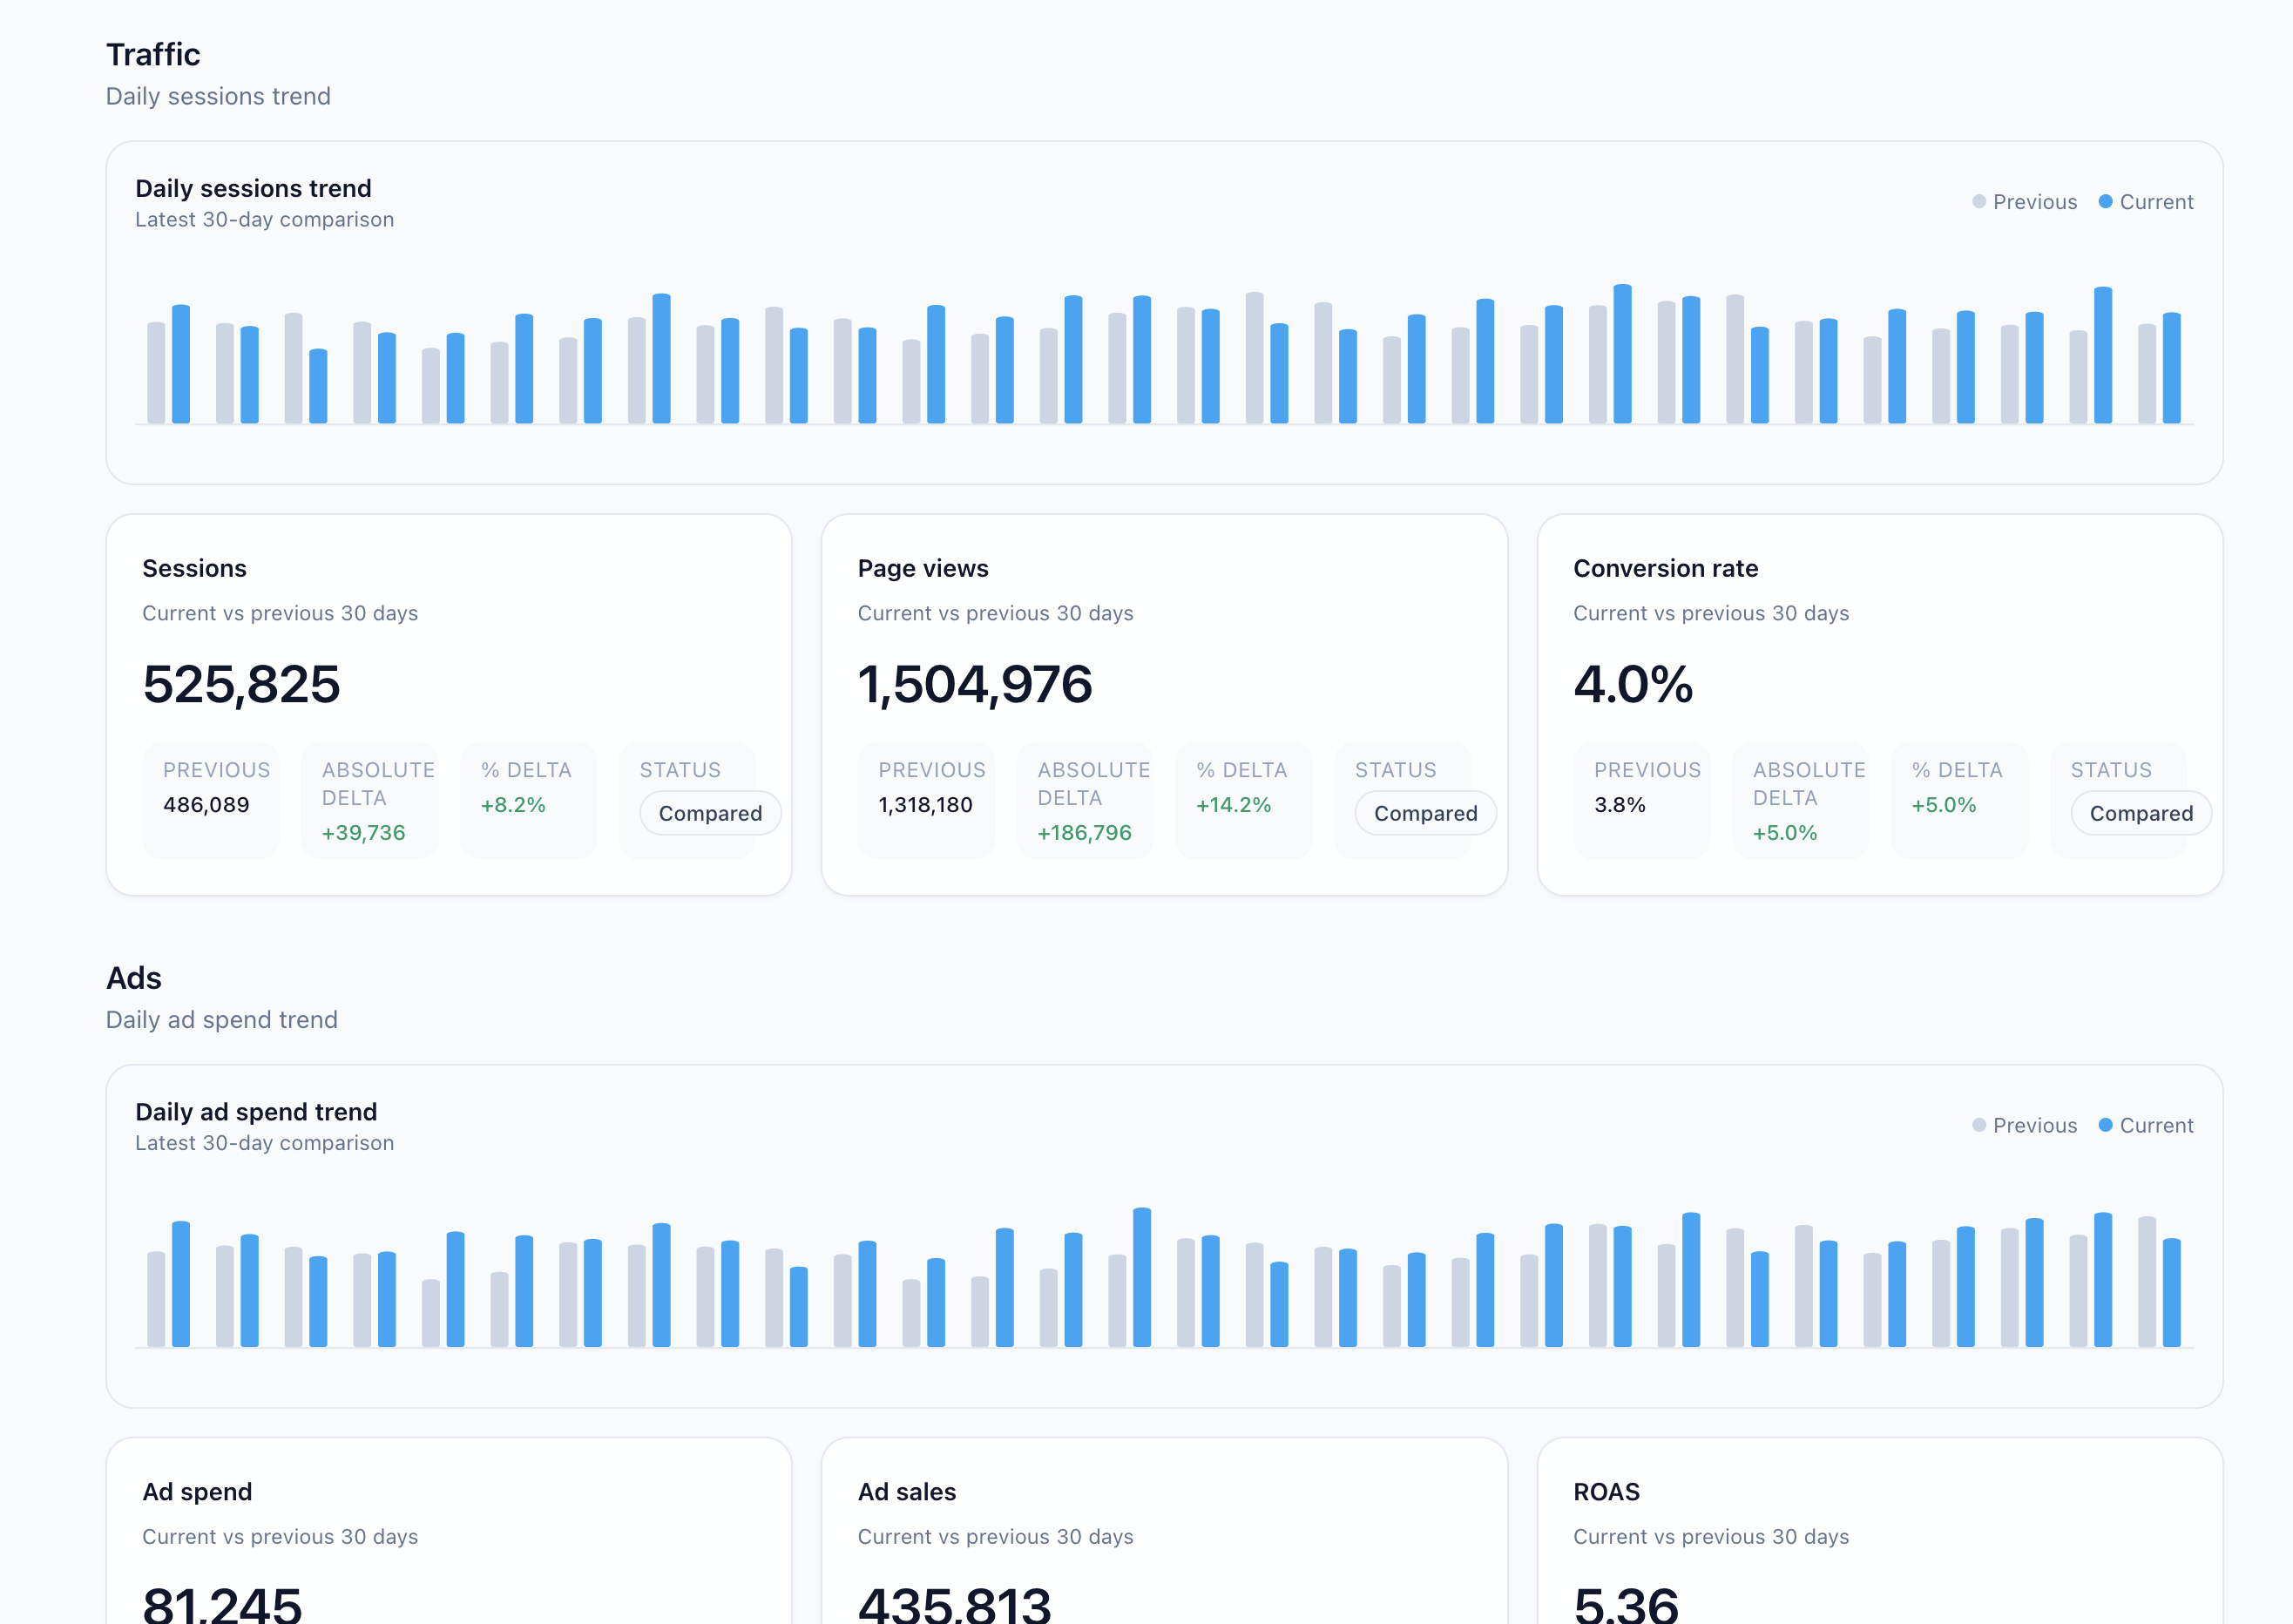Toggle the Previous legend label in ad spend chart
Image resolution: width=2293 pixels, height=1624 pixels.
point(2035,1125)
